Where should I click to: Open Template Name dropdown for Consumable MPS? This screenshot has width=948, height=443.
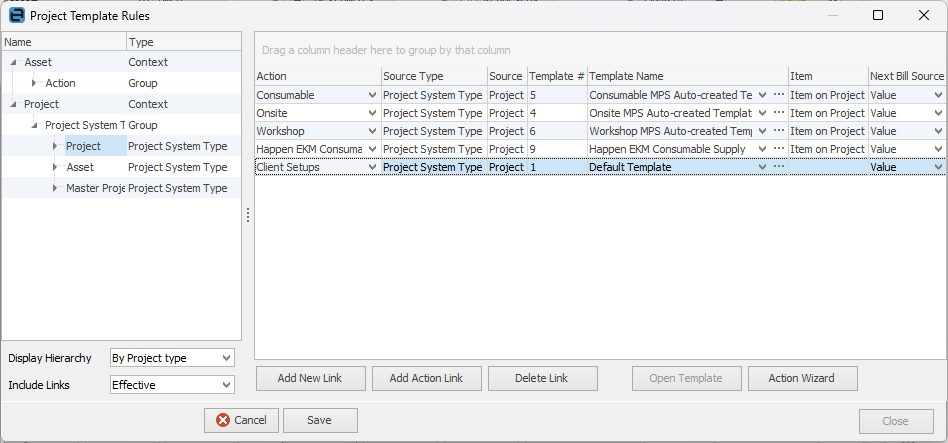(x=762, y=95)
